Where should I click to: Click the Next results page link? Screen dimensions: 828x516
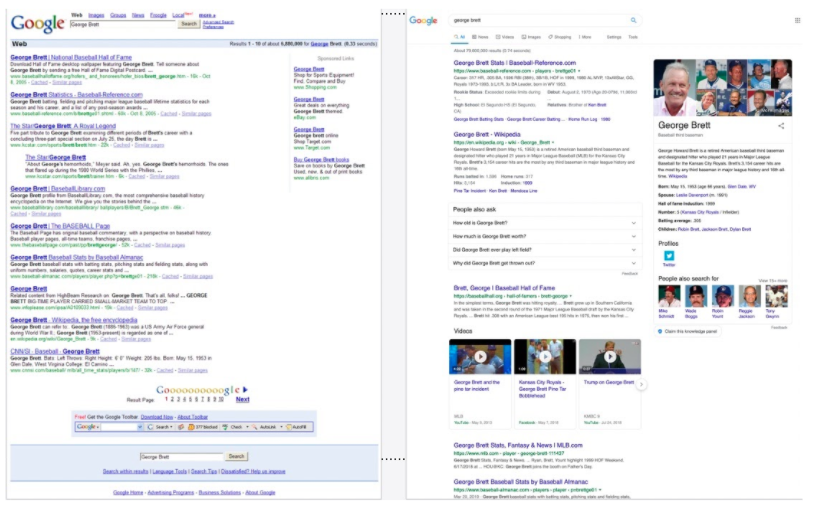point(242,399)
